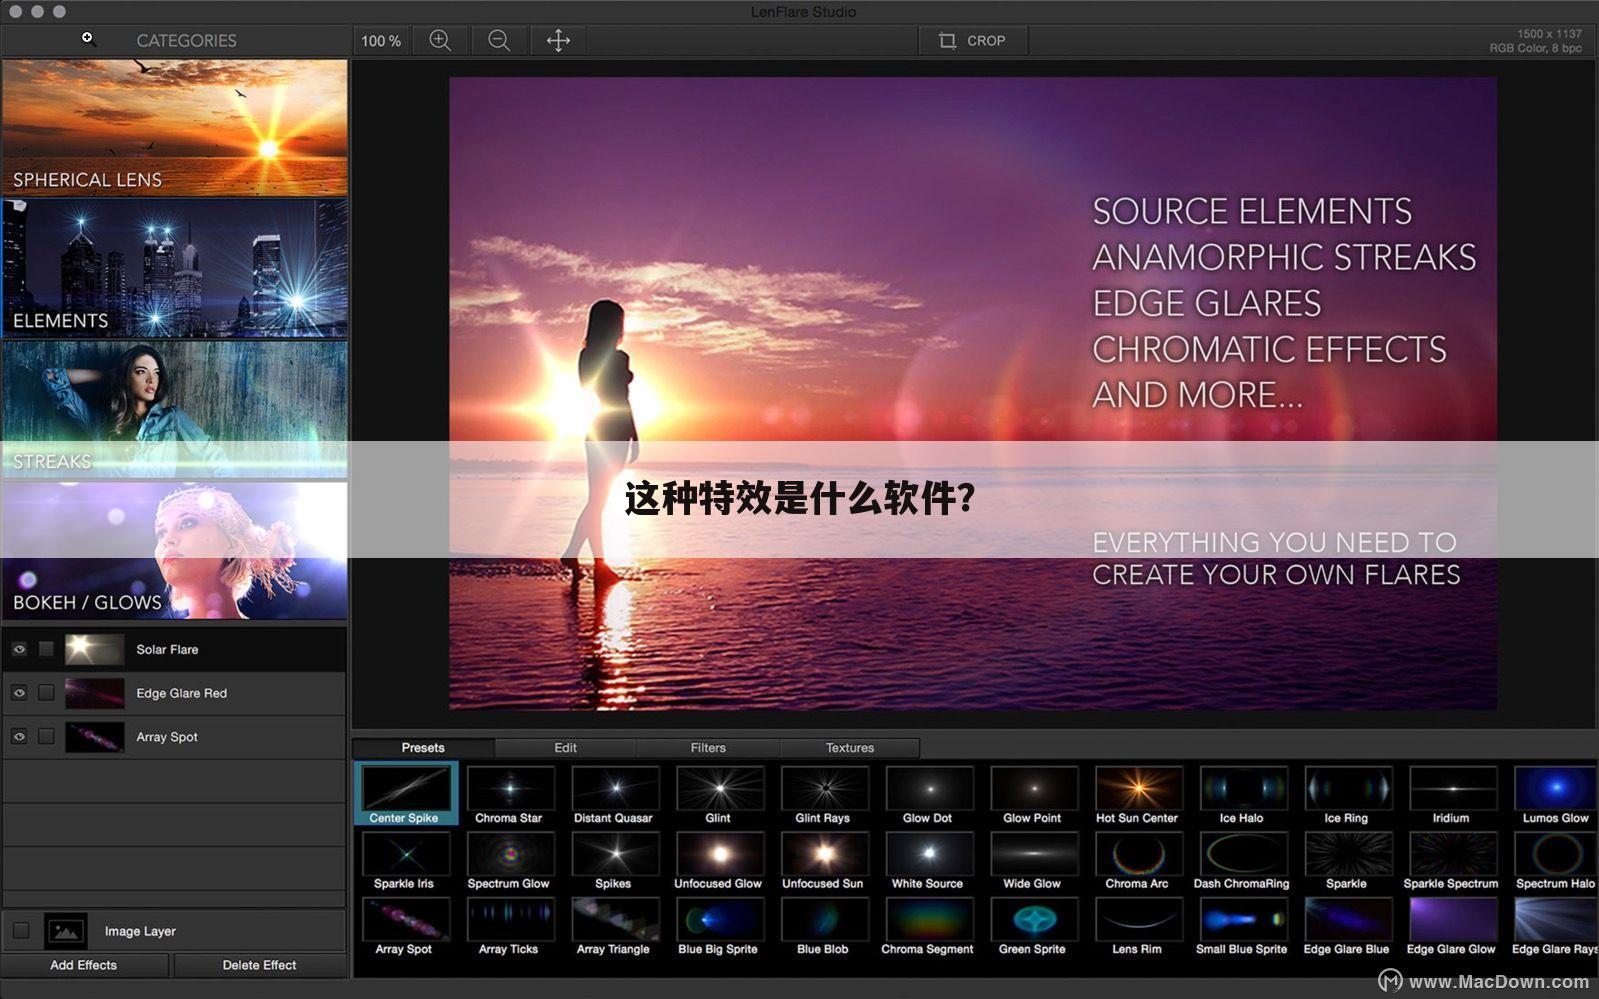The height and width of the screenshot is (999, 1599).
Task: Select the Glint preset
Action: click(718, 794)
